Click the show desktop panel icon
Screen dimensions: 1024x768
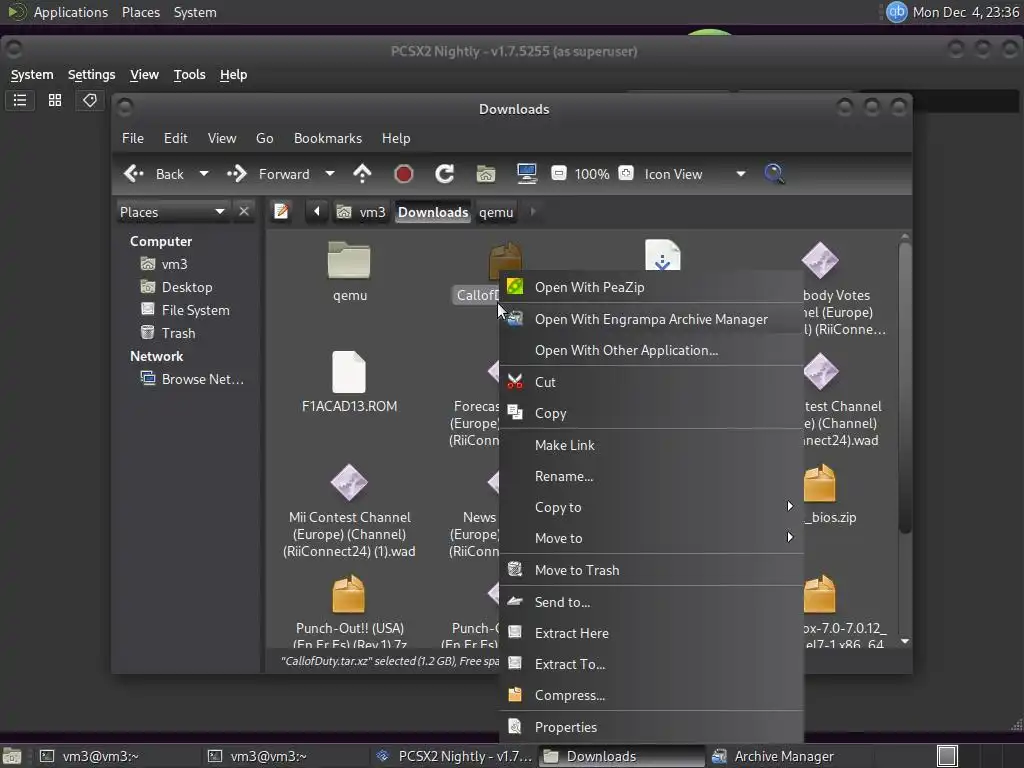(12, 756)
